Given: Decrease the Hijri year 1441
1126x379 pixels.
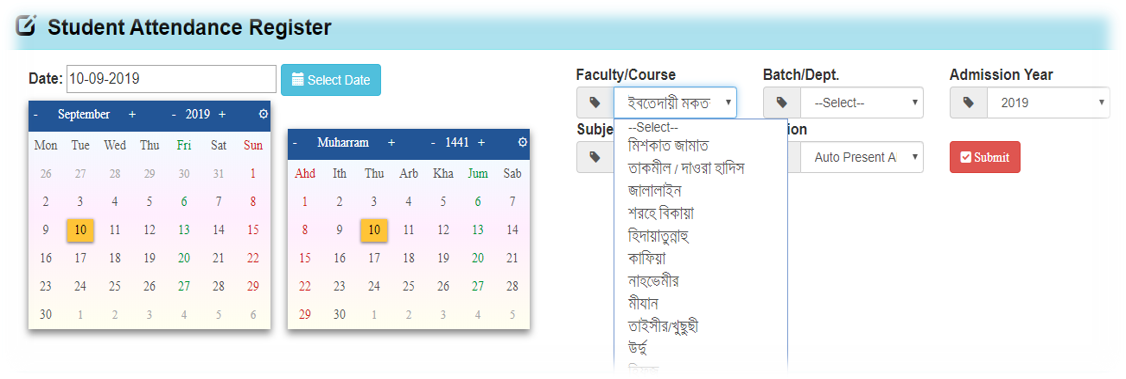Looking at the screenshot, I should (433, 143).
